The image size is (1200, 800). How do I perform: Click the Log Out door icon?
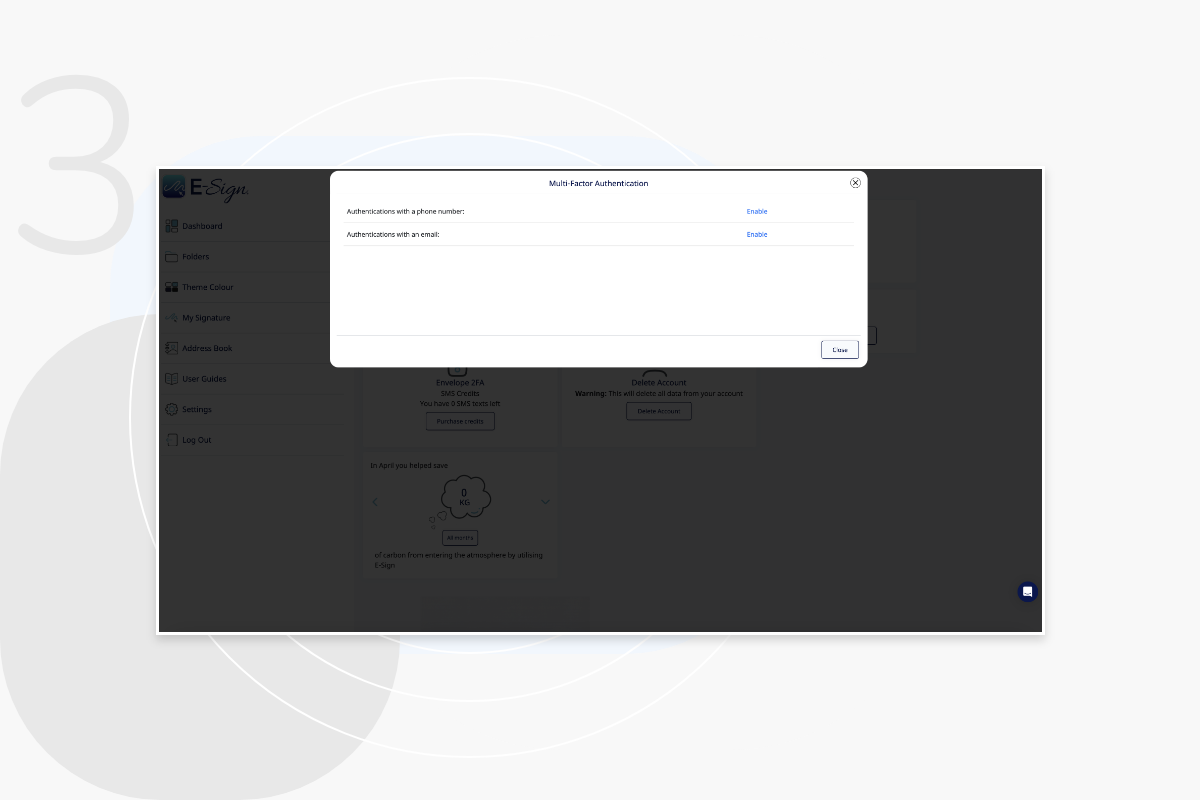pyautogui.click(x=172, y=440)
